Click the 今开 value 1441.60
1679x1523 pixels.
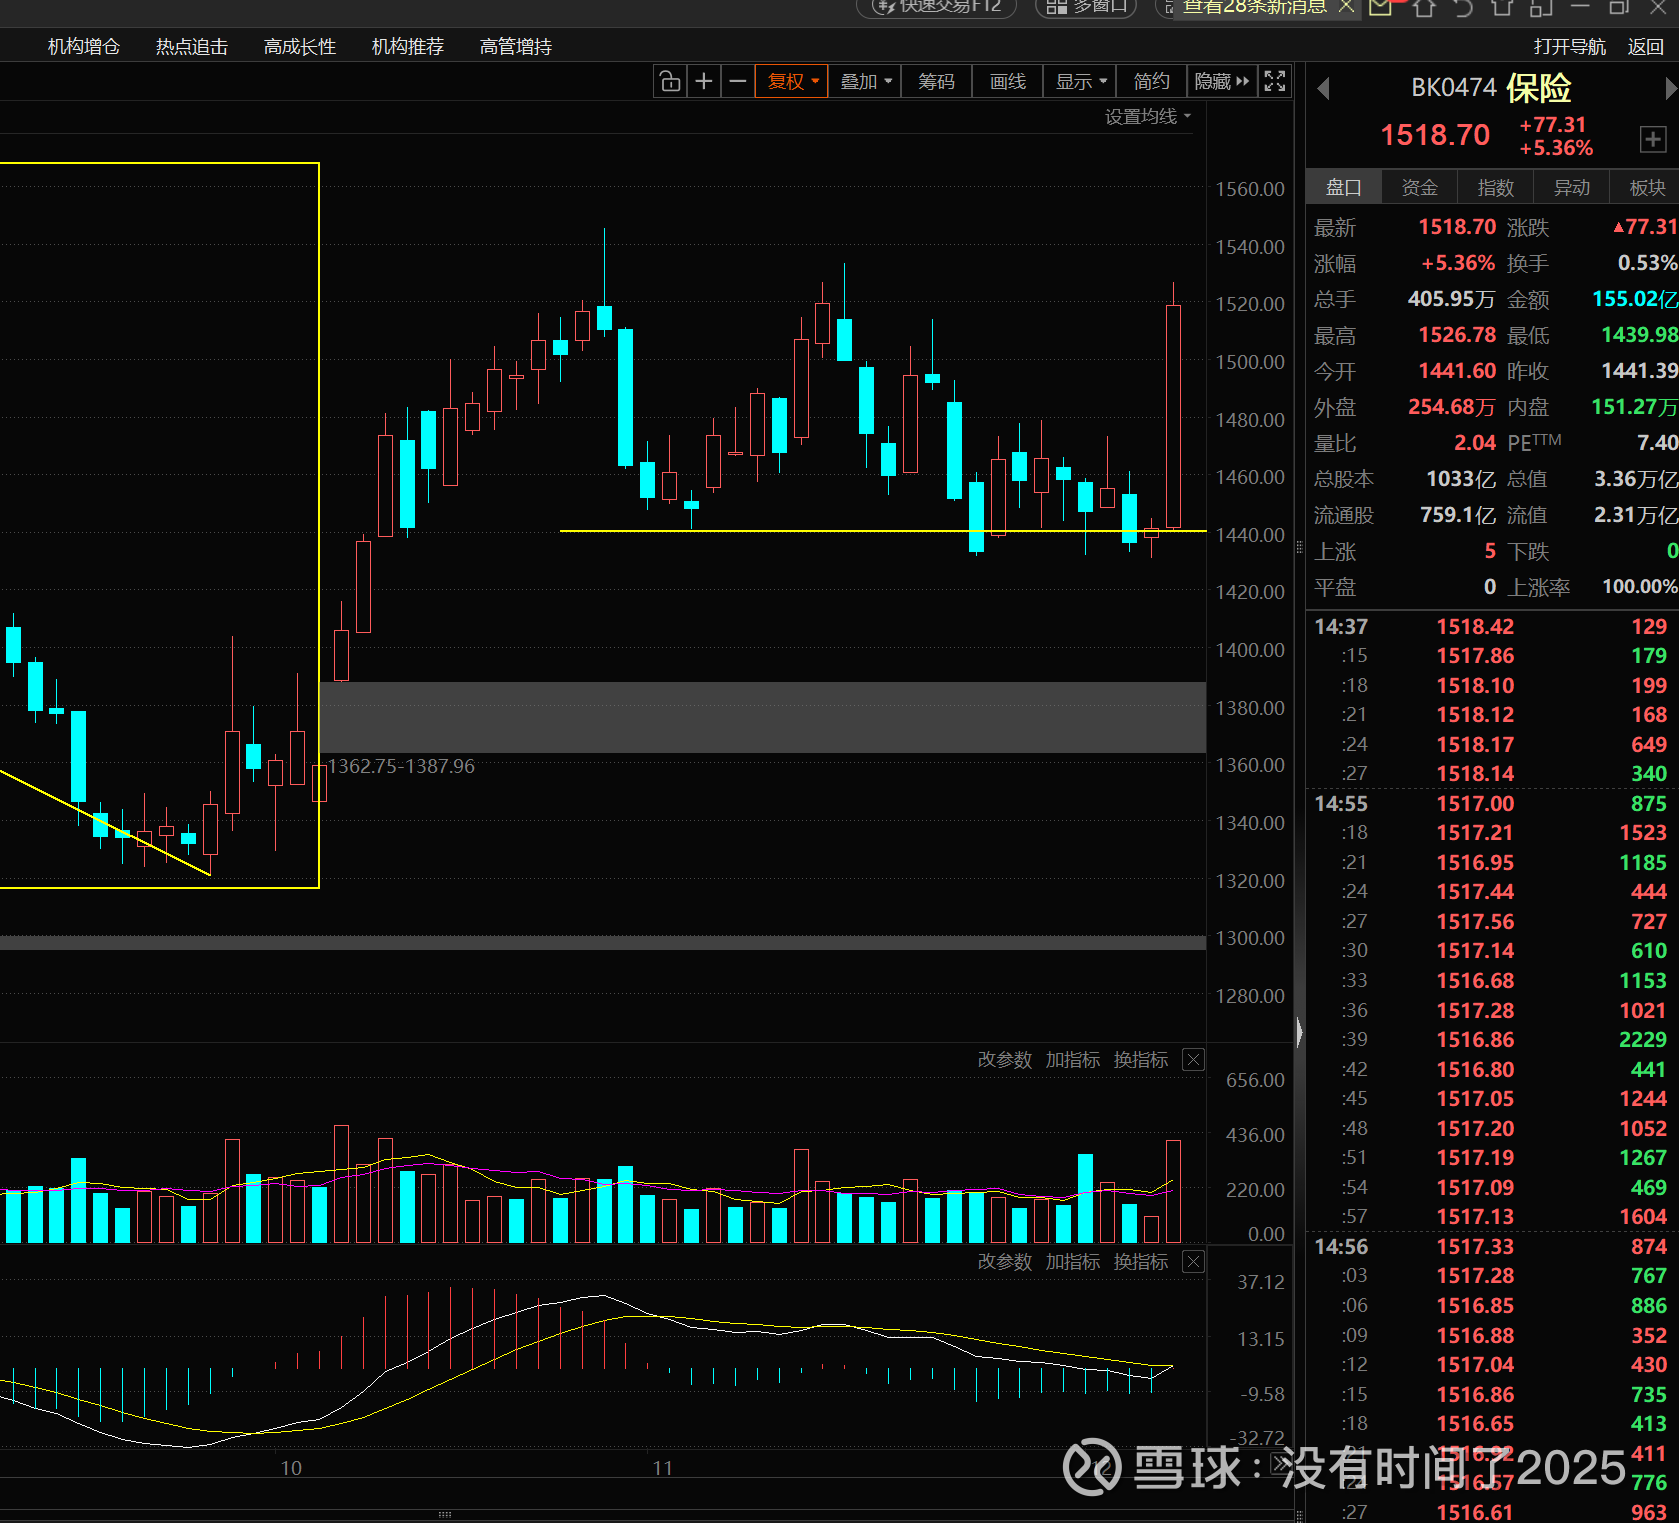[1457, 371]
